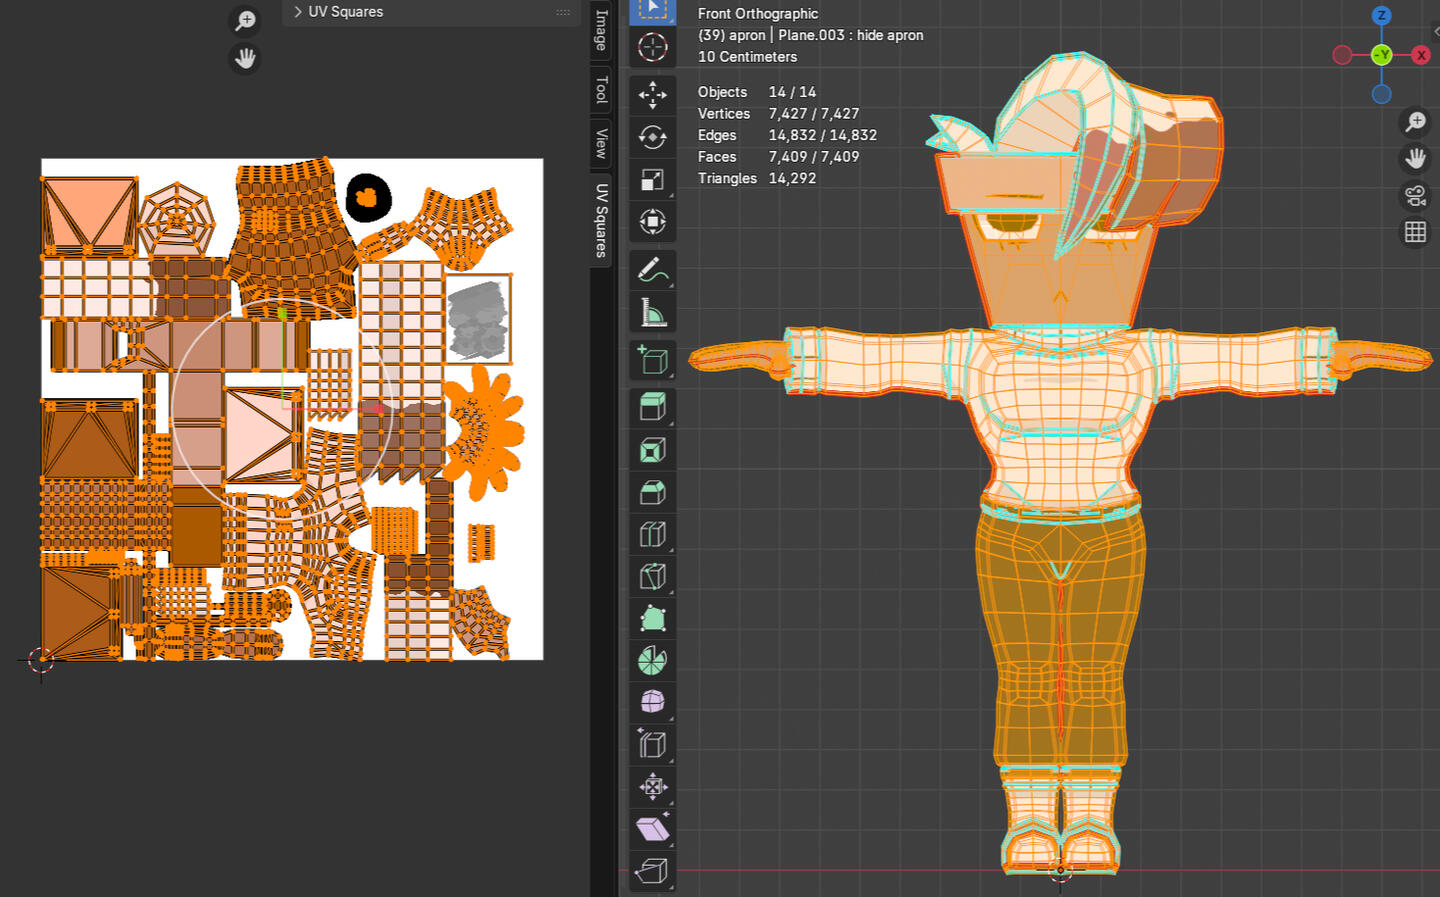The image size is (1440, 897).
Task: Open the Image sidebar tab
Action: pyautogui.click(x=601, y=29)
